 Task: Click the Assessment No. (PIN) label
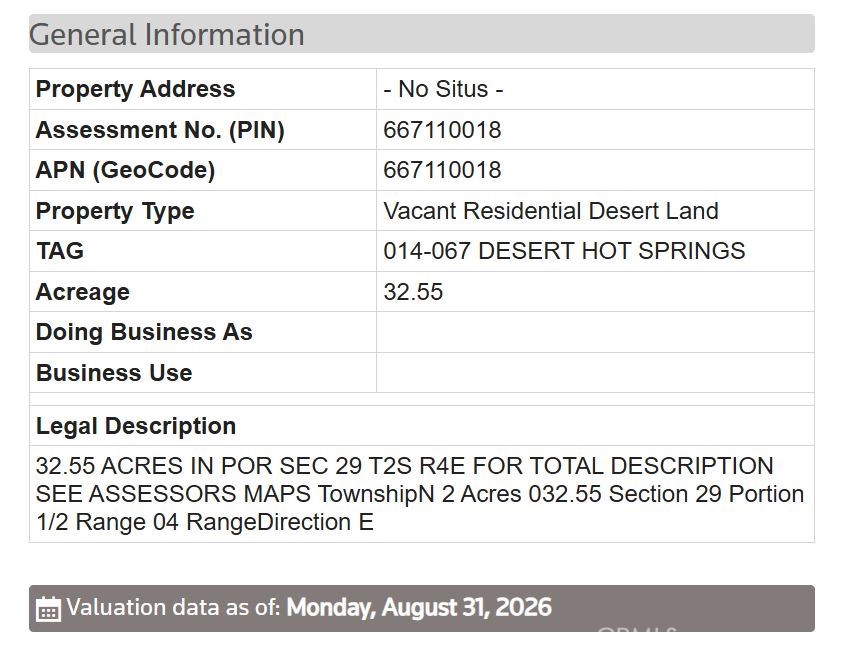160,130
